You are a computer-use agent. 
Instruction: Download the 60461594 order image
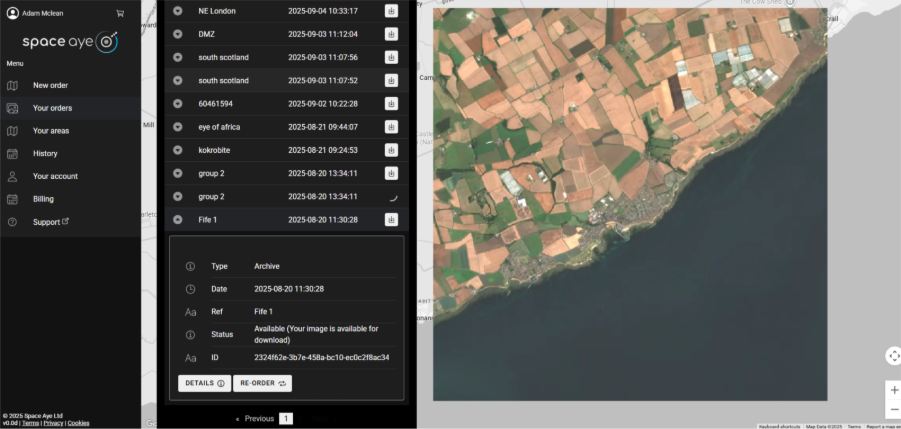pyautogui.click(x=391, y=103)
